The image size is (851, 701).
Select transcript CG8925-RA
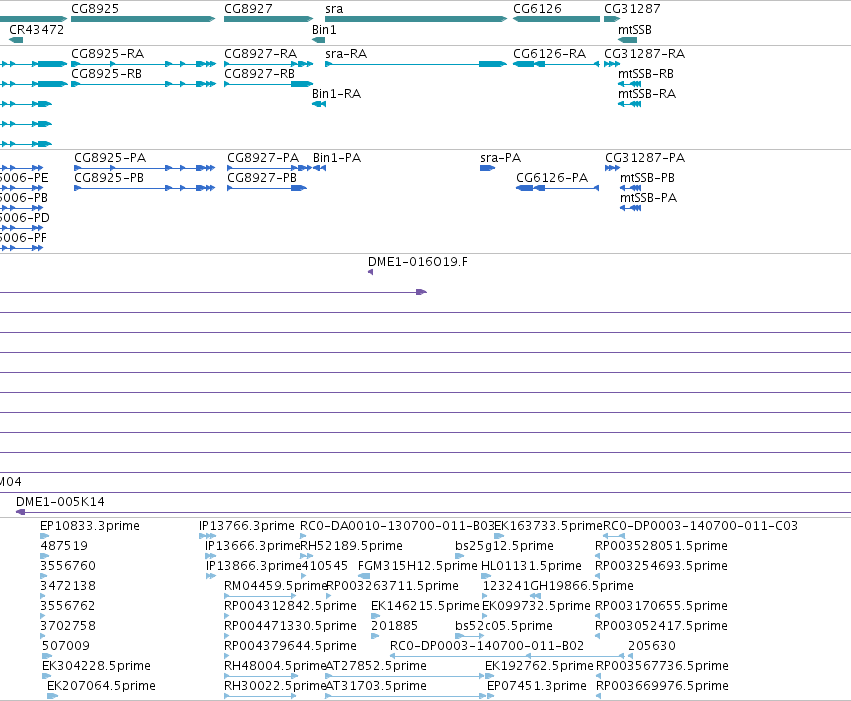[107, 54]
